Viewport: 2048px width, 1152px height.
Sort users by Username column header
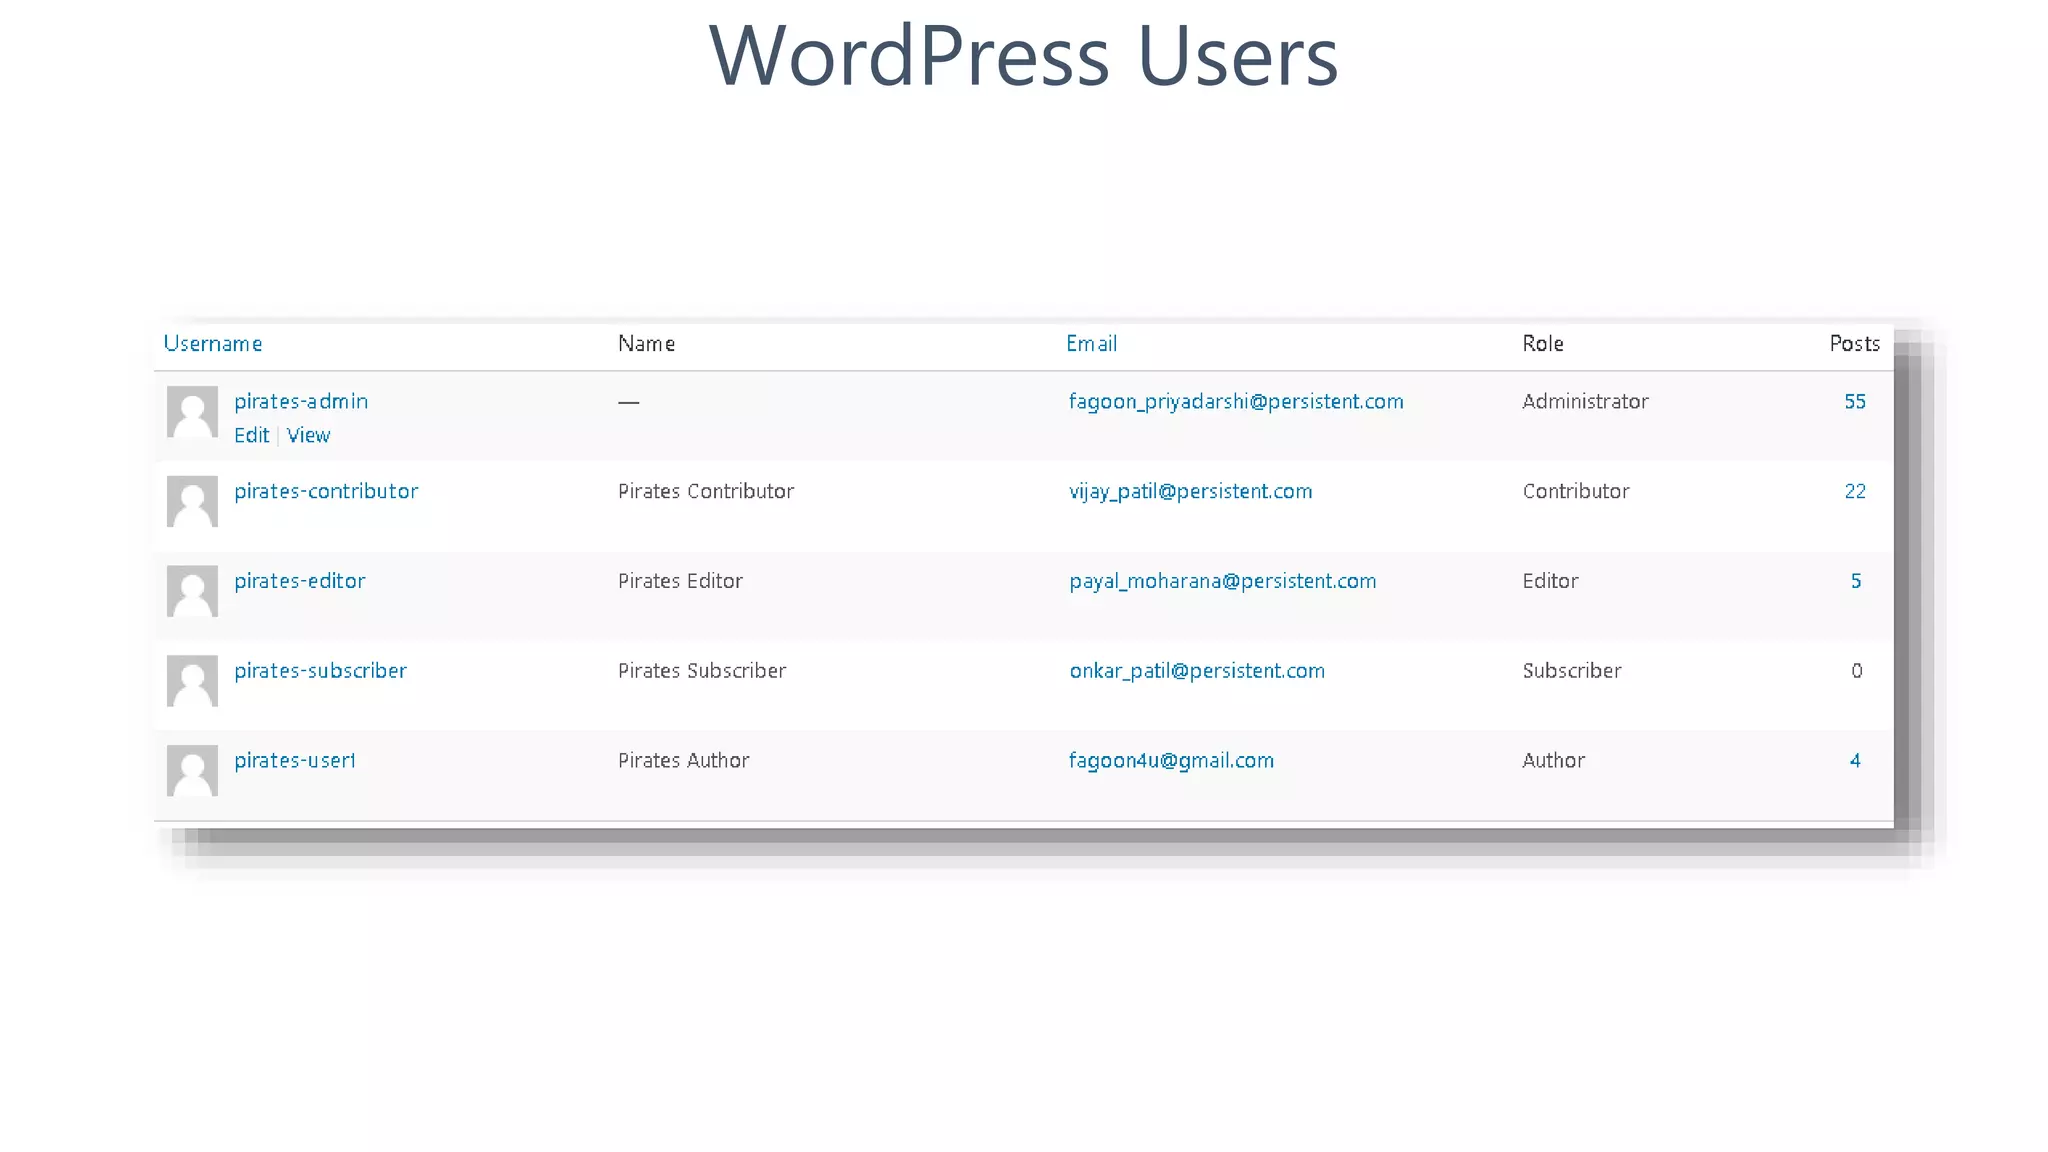[213, 344]
